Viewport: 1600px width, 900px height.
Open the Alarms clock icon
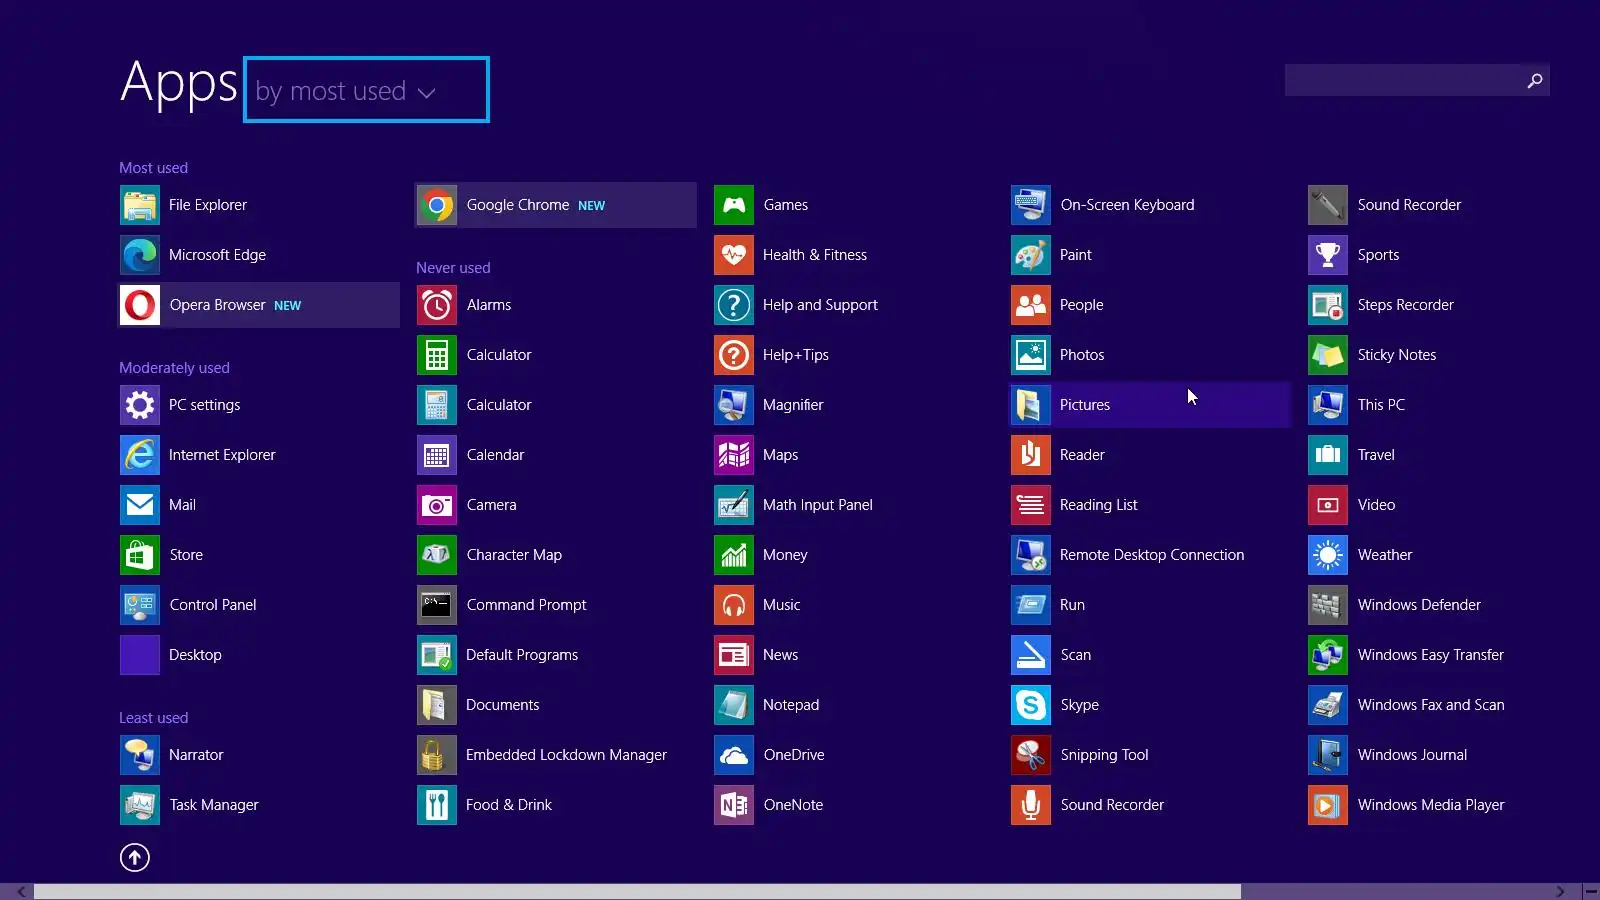pyautogui.click(x=437, y=305)
